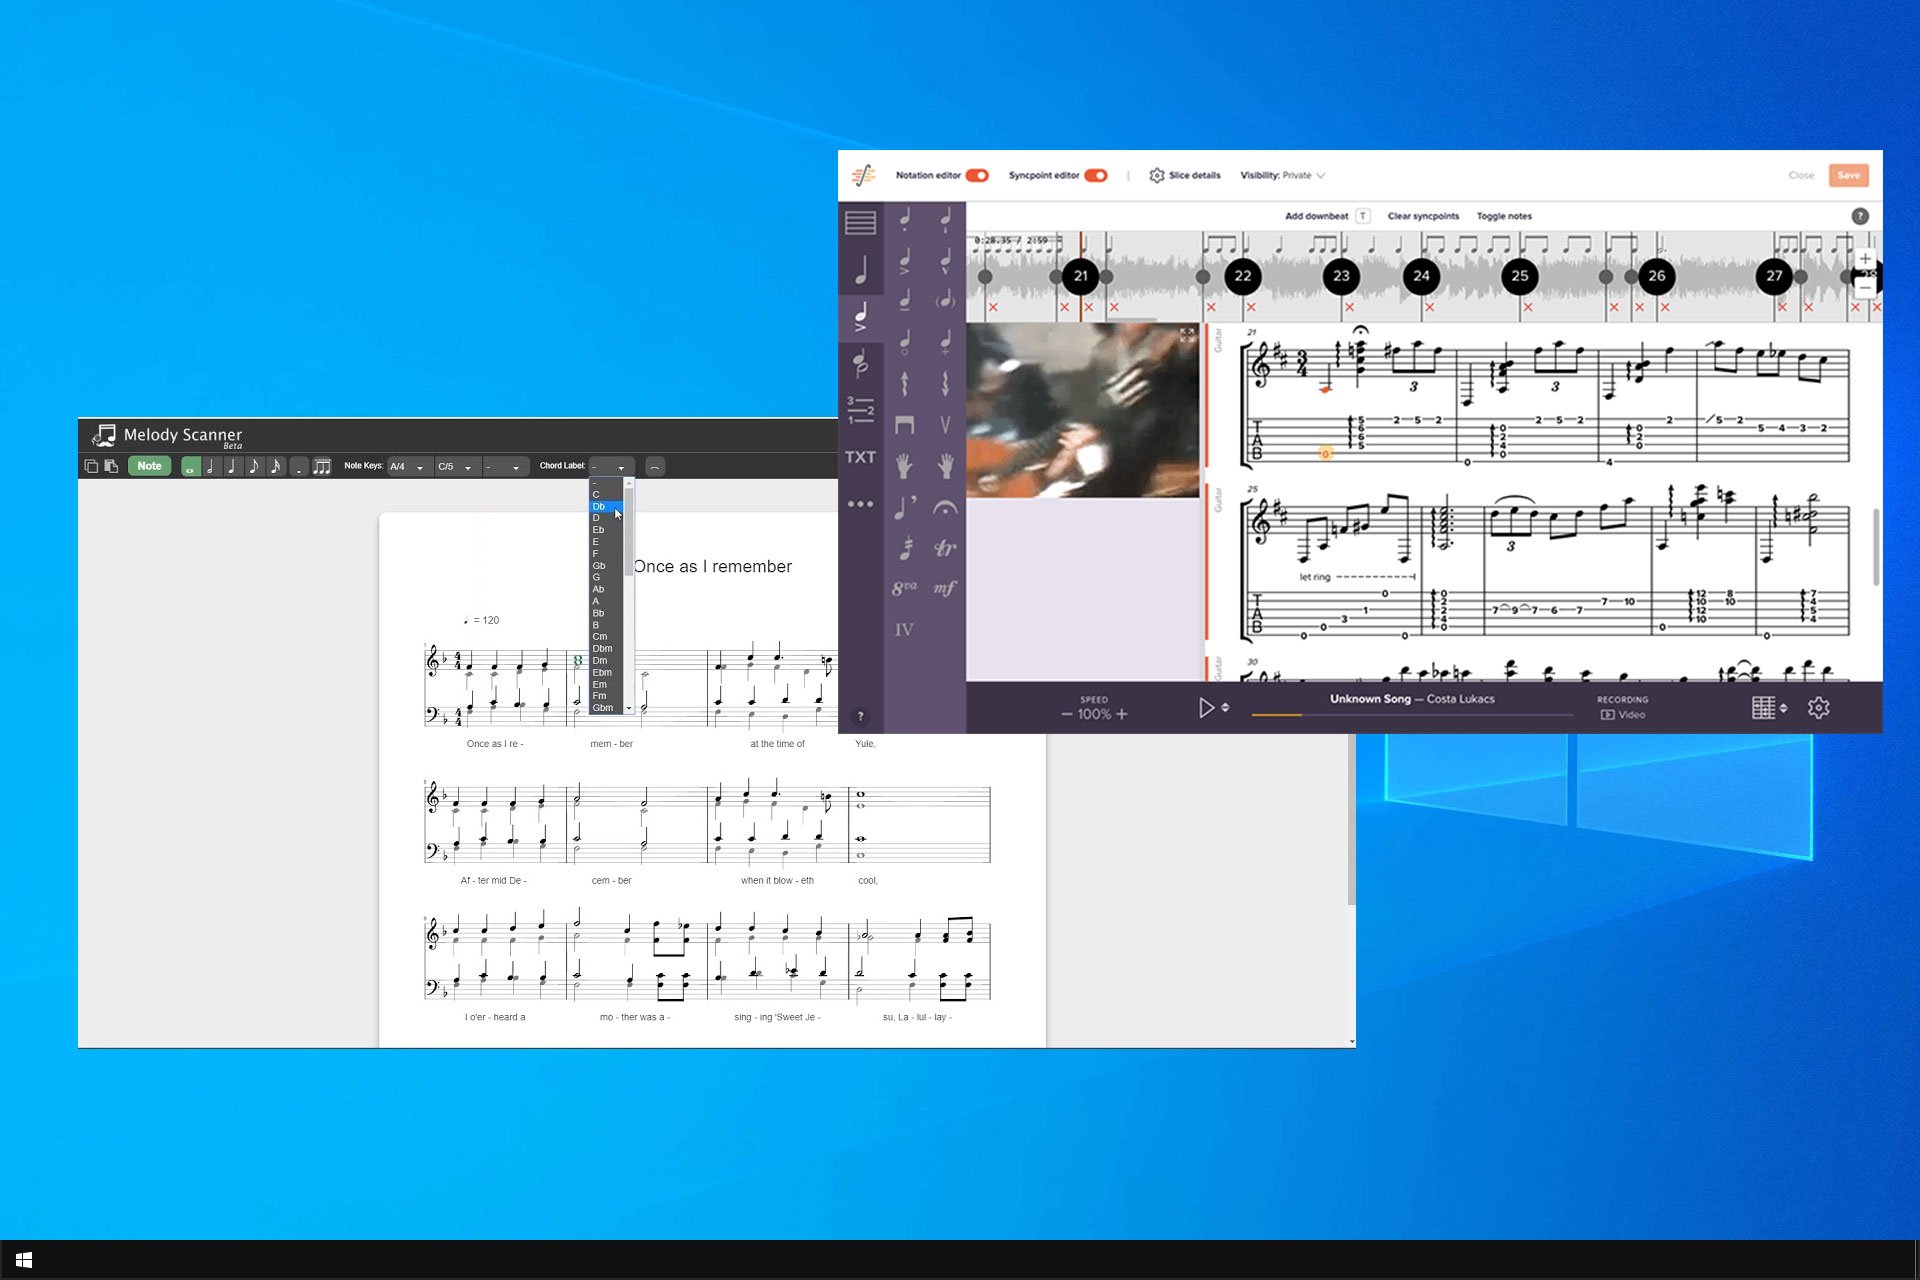
Task: Open the staff lines panel in Soundslice sidebar
Action: (x=860, y=222)
